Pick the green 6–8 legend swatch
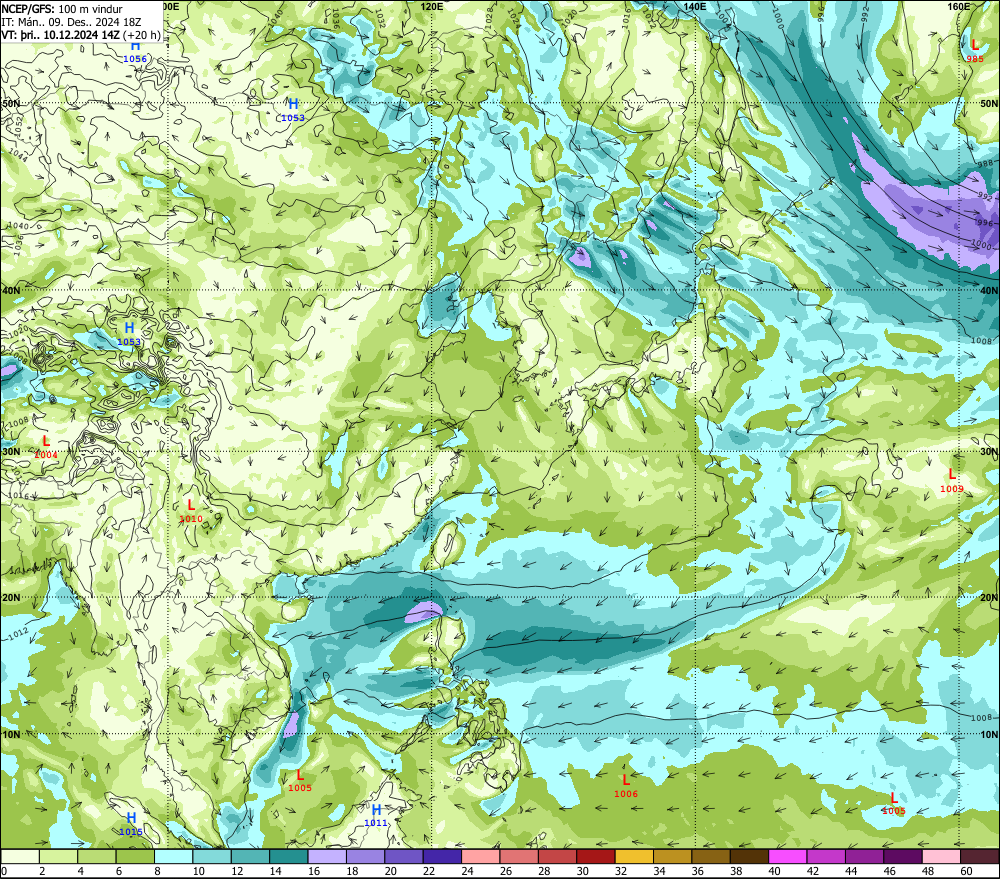1000x879 pixels. (135, 856)
